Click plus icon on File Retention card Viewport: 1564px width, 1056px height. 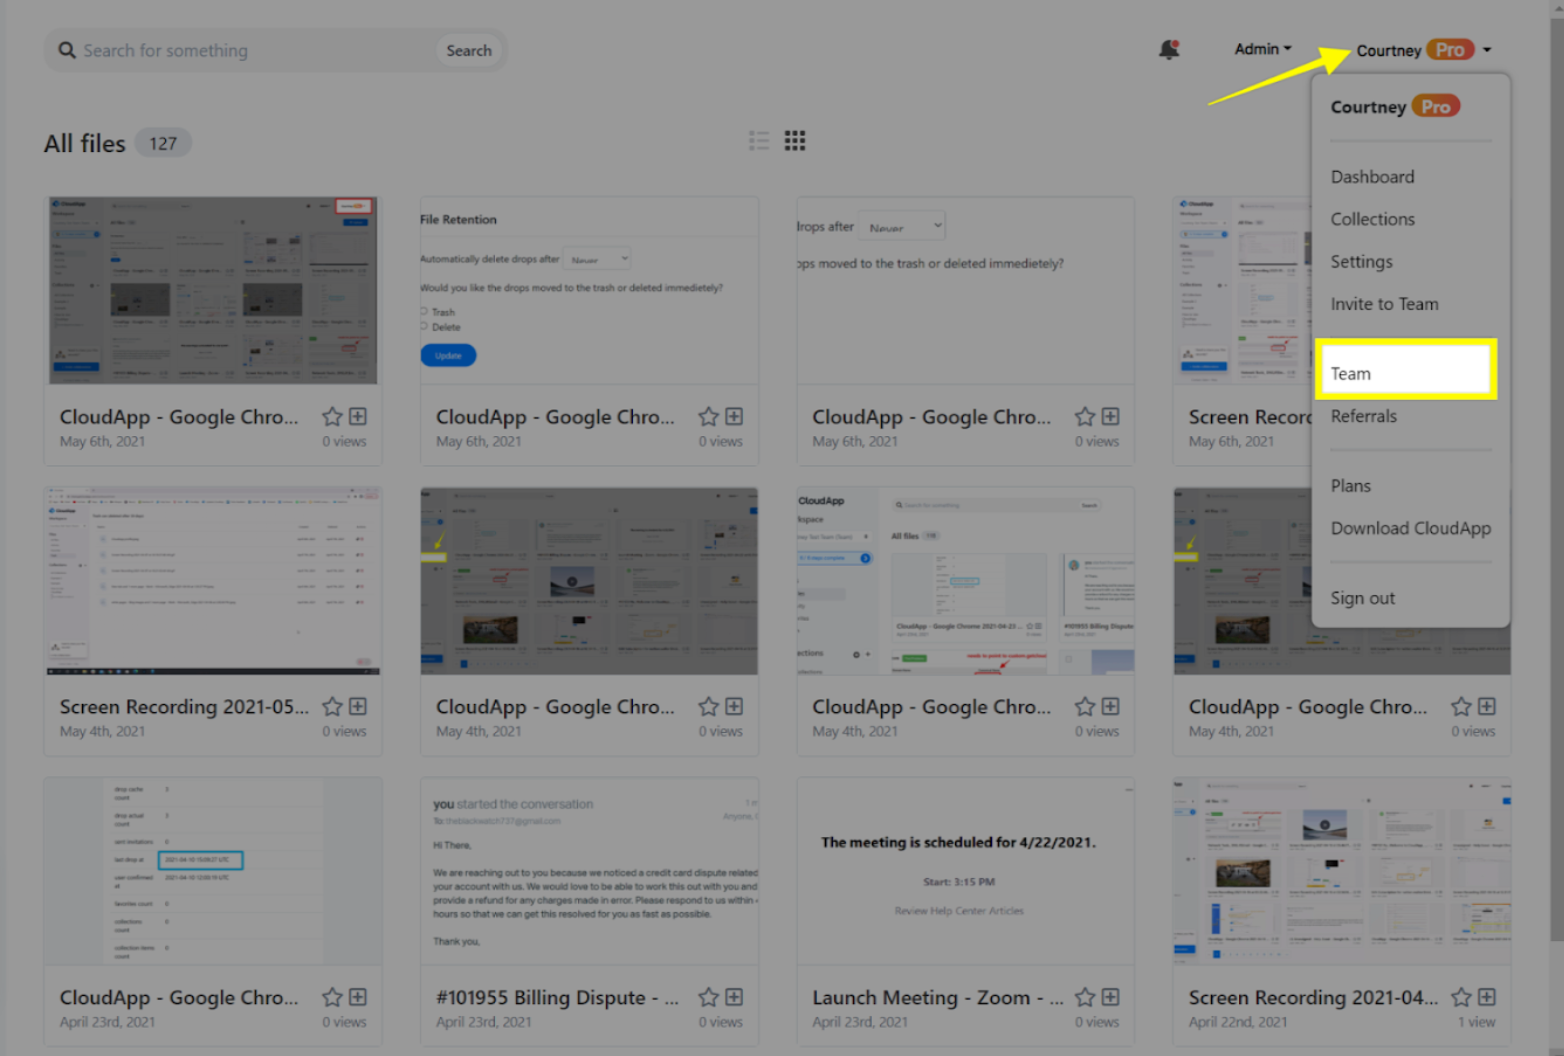pos(734,416)
